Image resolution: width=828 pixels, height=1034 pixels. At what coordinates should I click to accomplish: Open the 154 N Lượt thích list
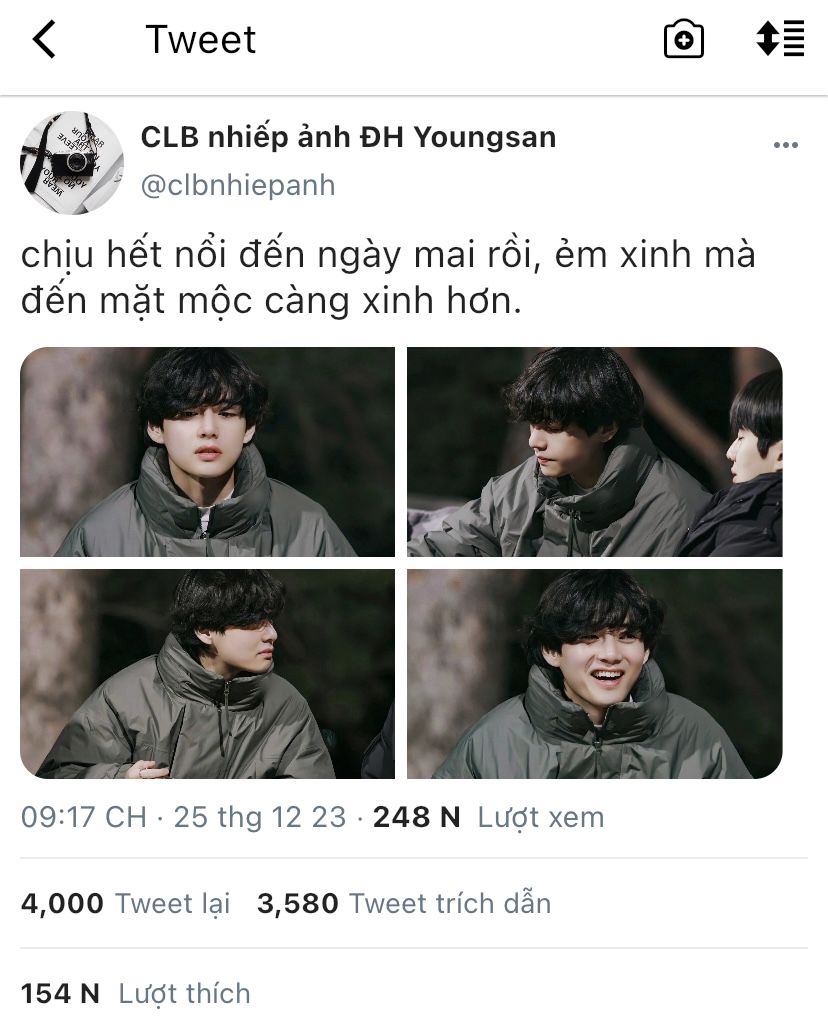[x=136, y=994]
